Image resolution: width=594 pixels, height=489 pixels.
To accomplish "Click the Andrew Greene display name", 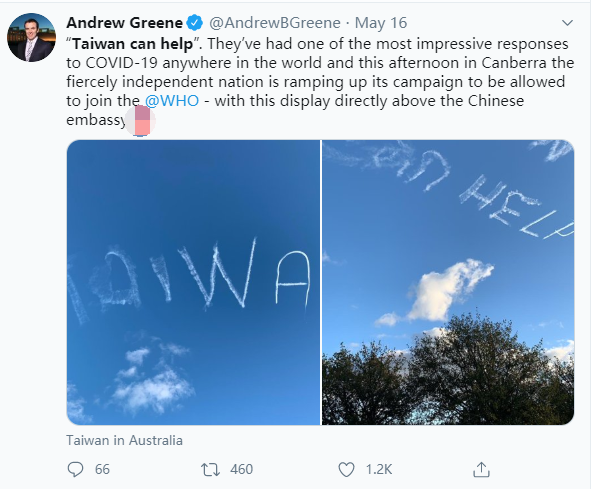I will (125, 23).
